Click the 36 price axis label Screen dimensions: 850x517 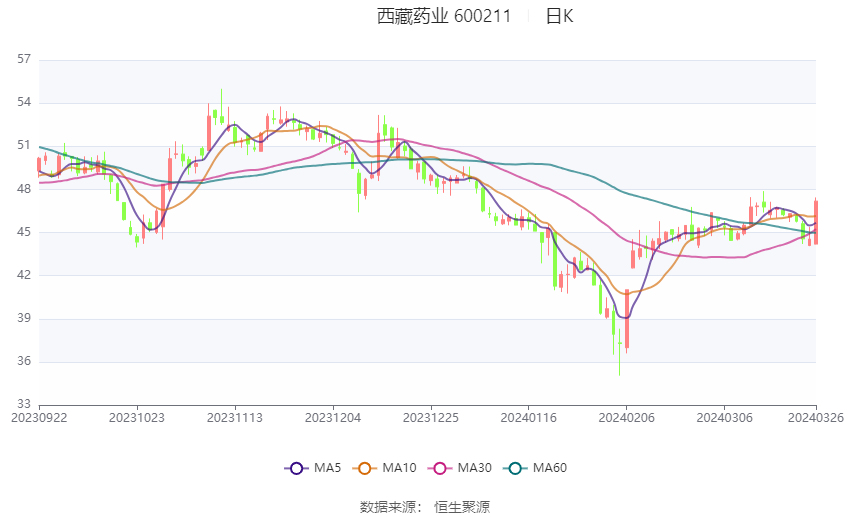pyautogui.click(x=24, y=361)
